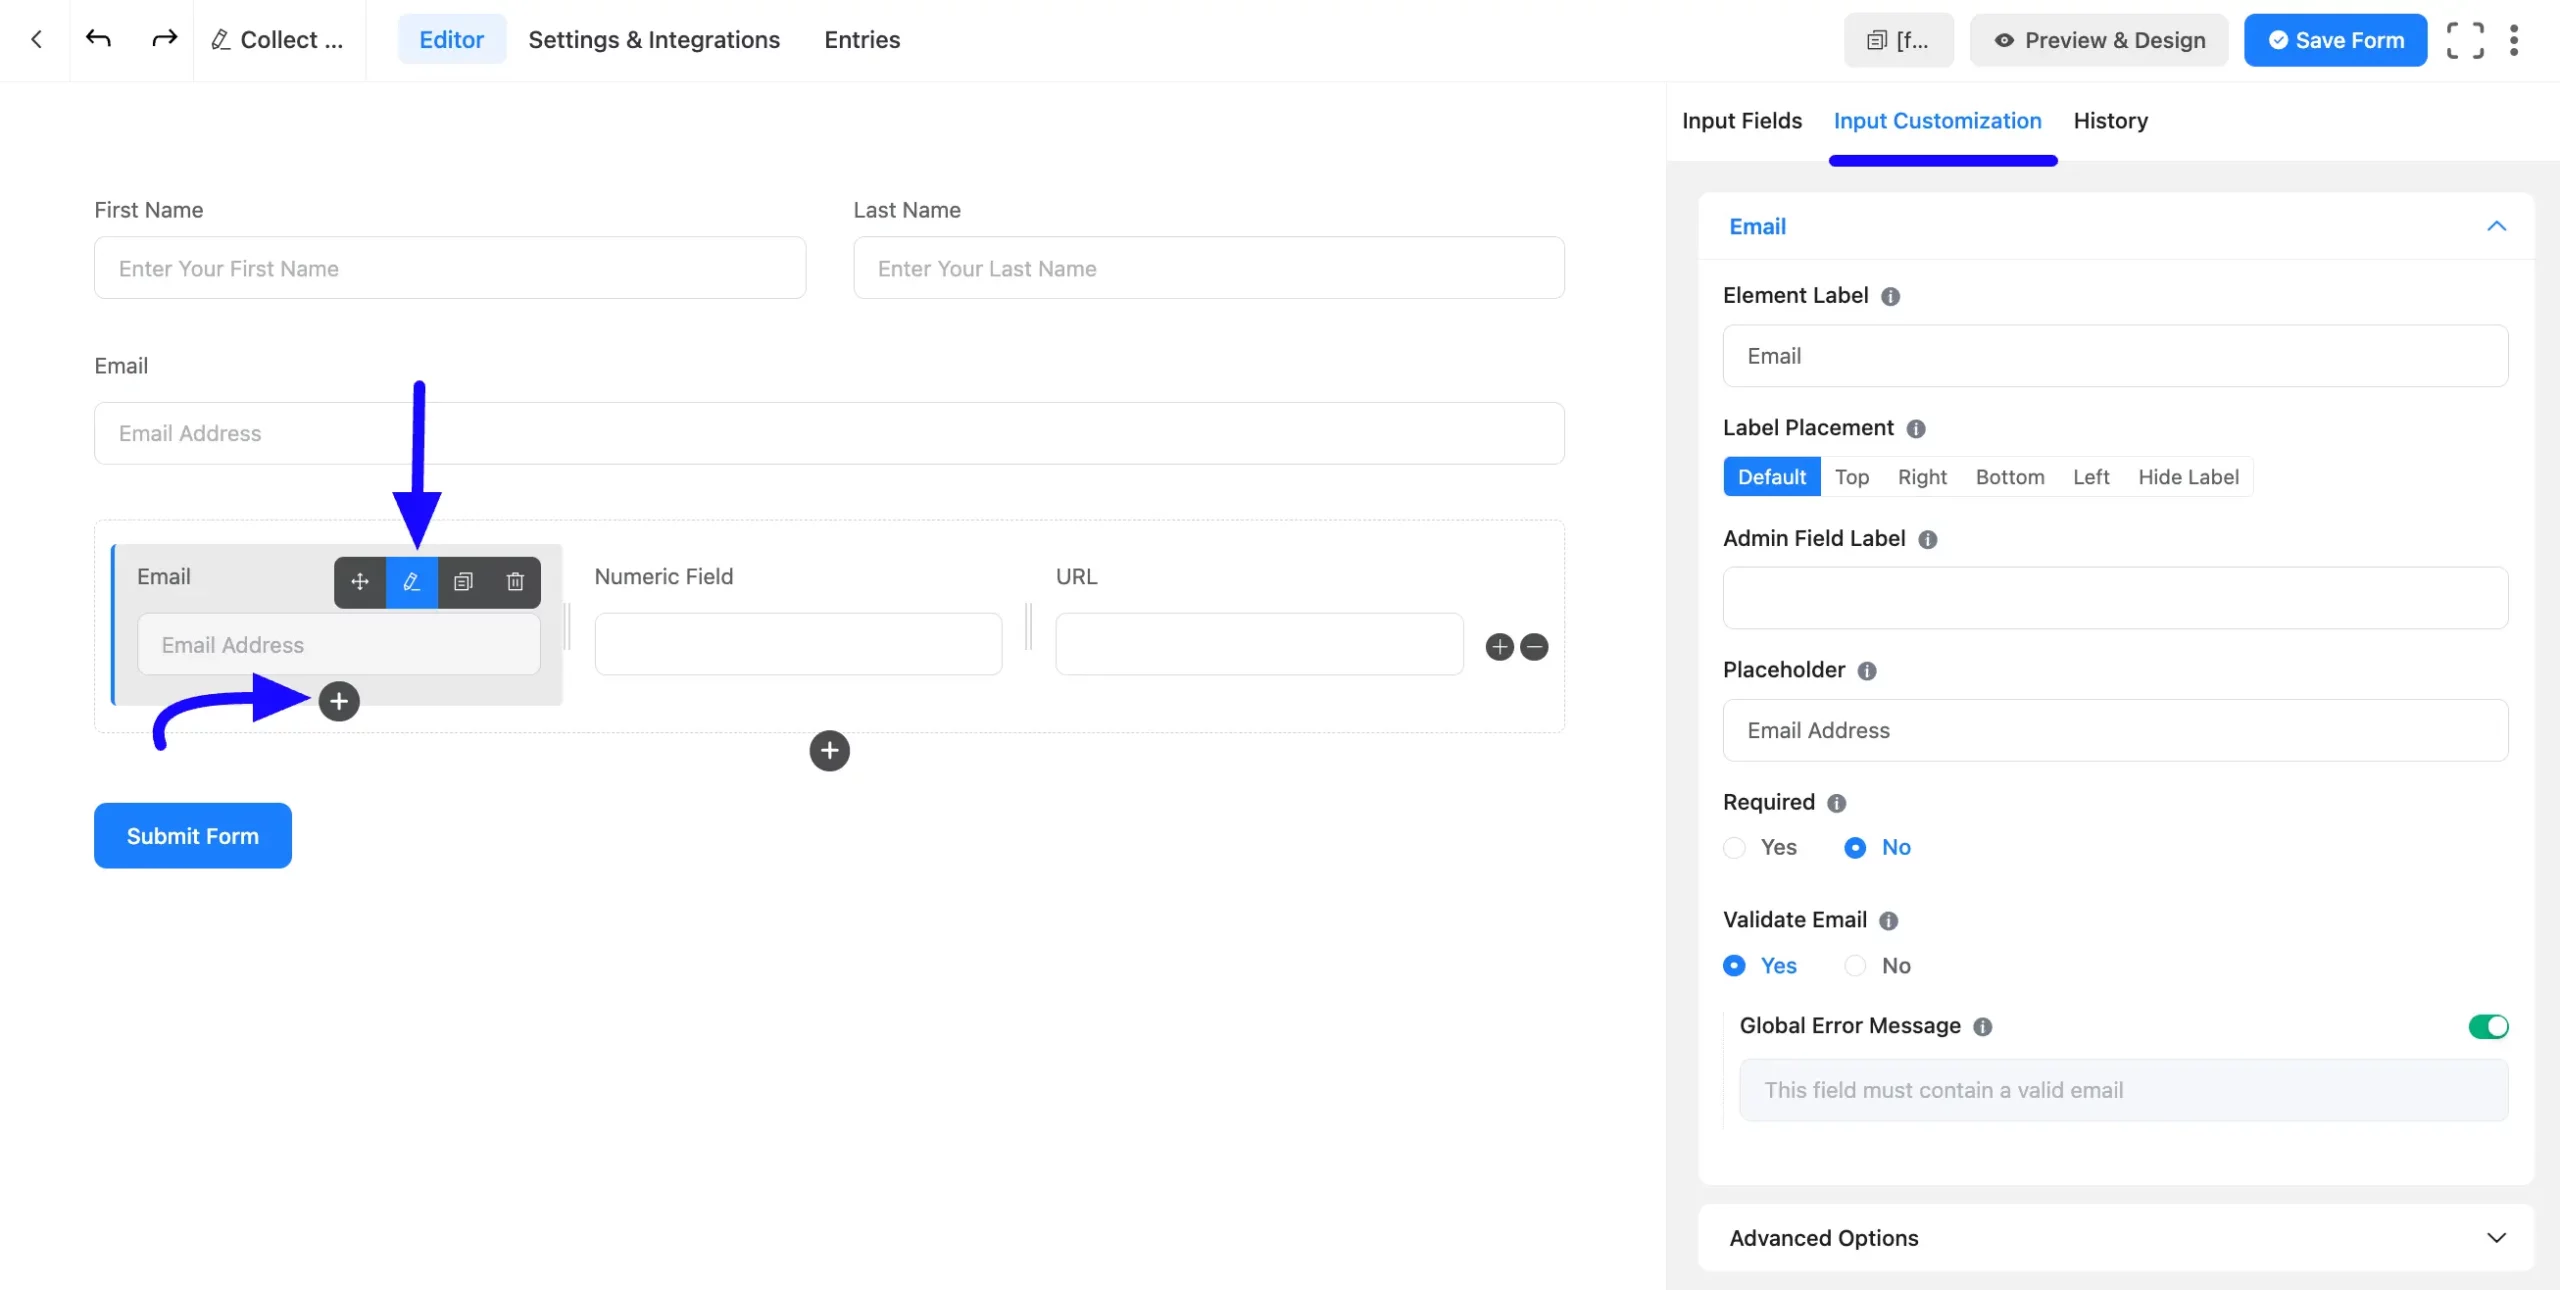
Task: Save the form
Action: [2335, 40]
